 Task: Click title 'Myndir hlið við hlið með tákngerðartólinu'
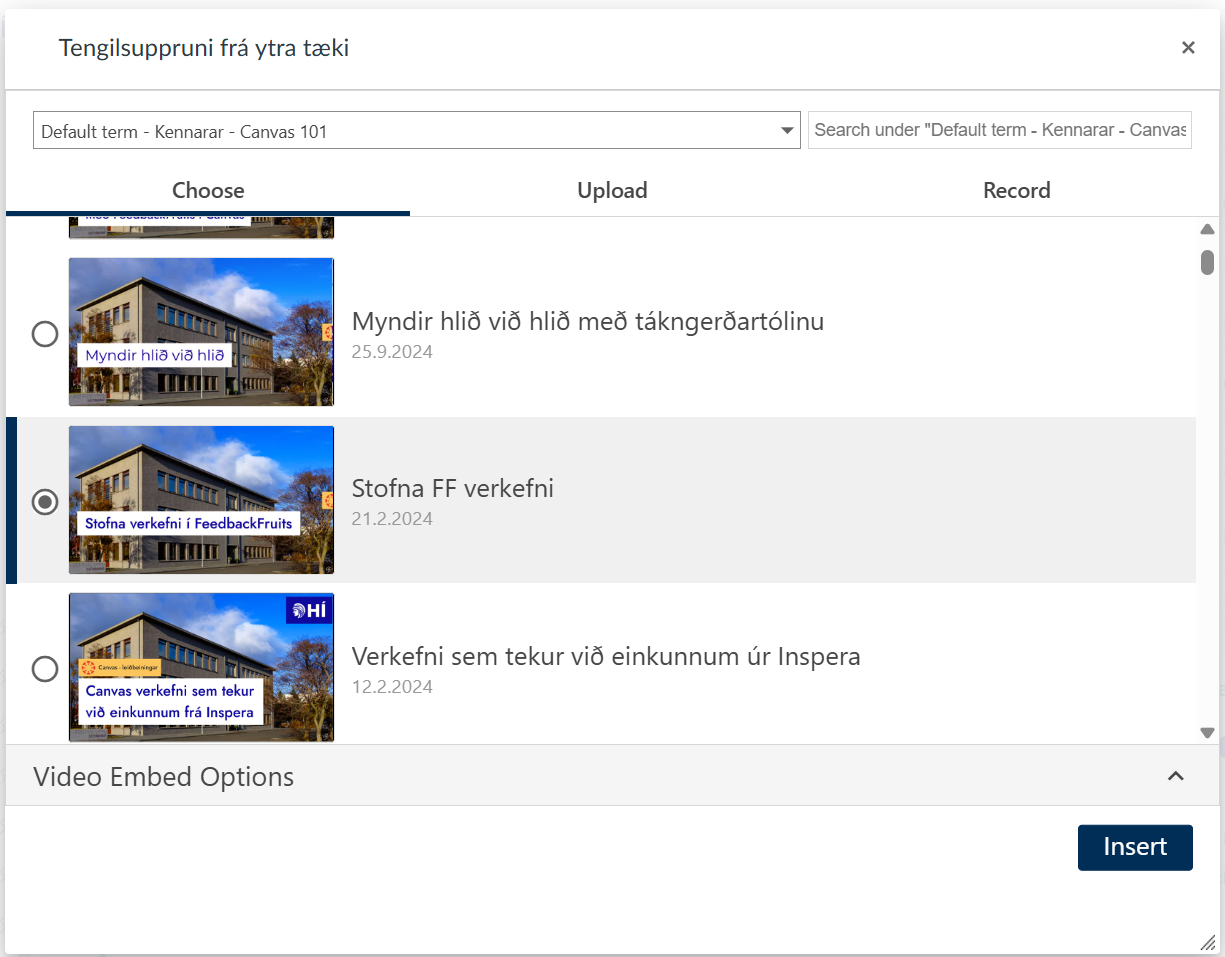[587, 321]
